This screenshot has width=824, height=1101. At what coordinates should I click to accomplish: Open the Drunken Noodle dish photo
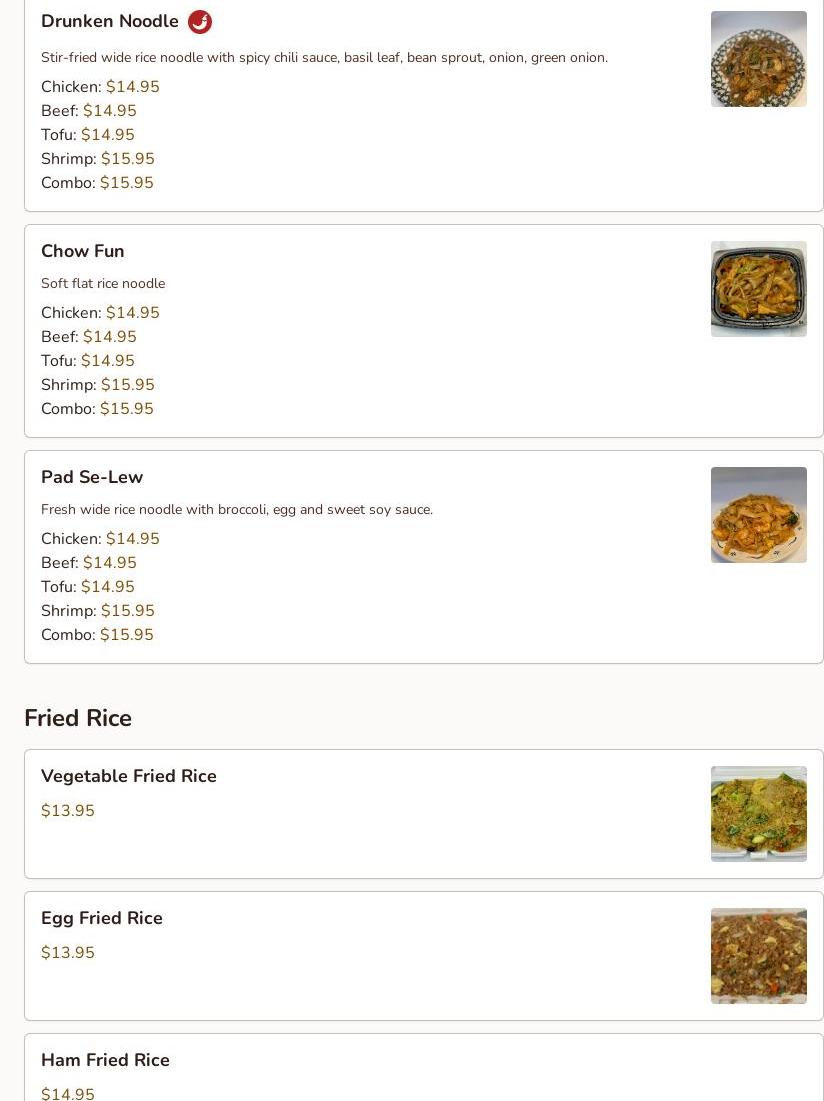pyautogui.click(x=759, y=59)
